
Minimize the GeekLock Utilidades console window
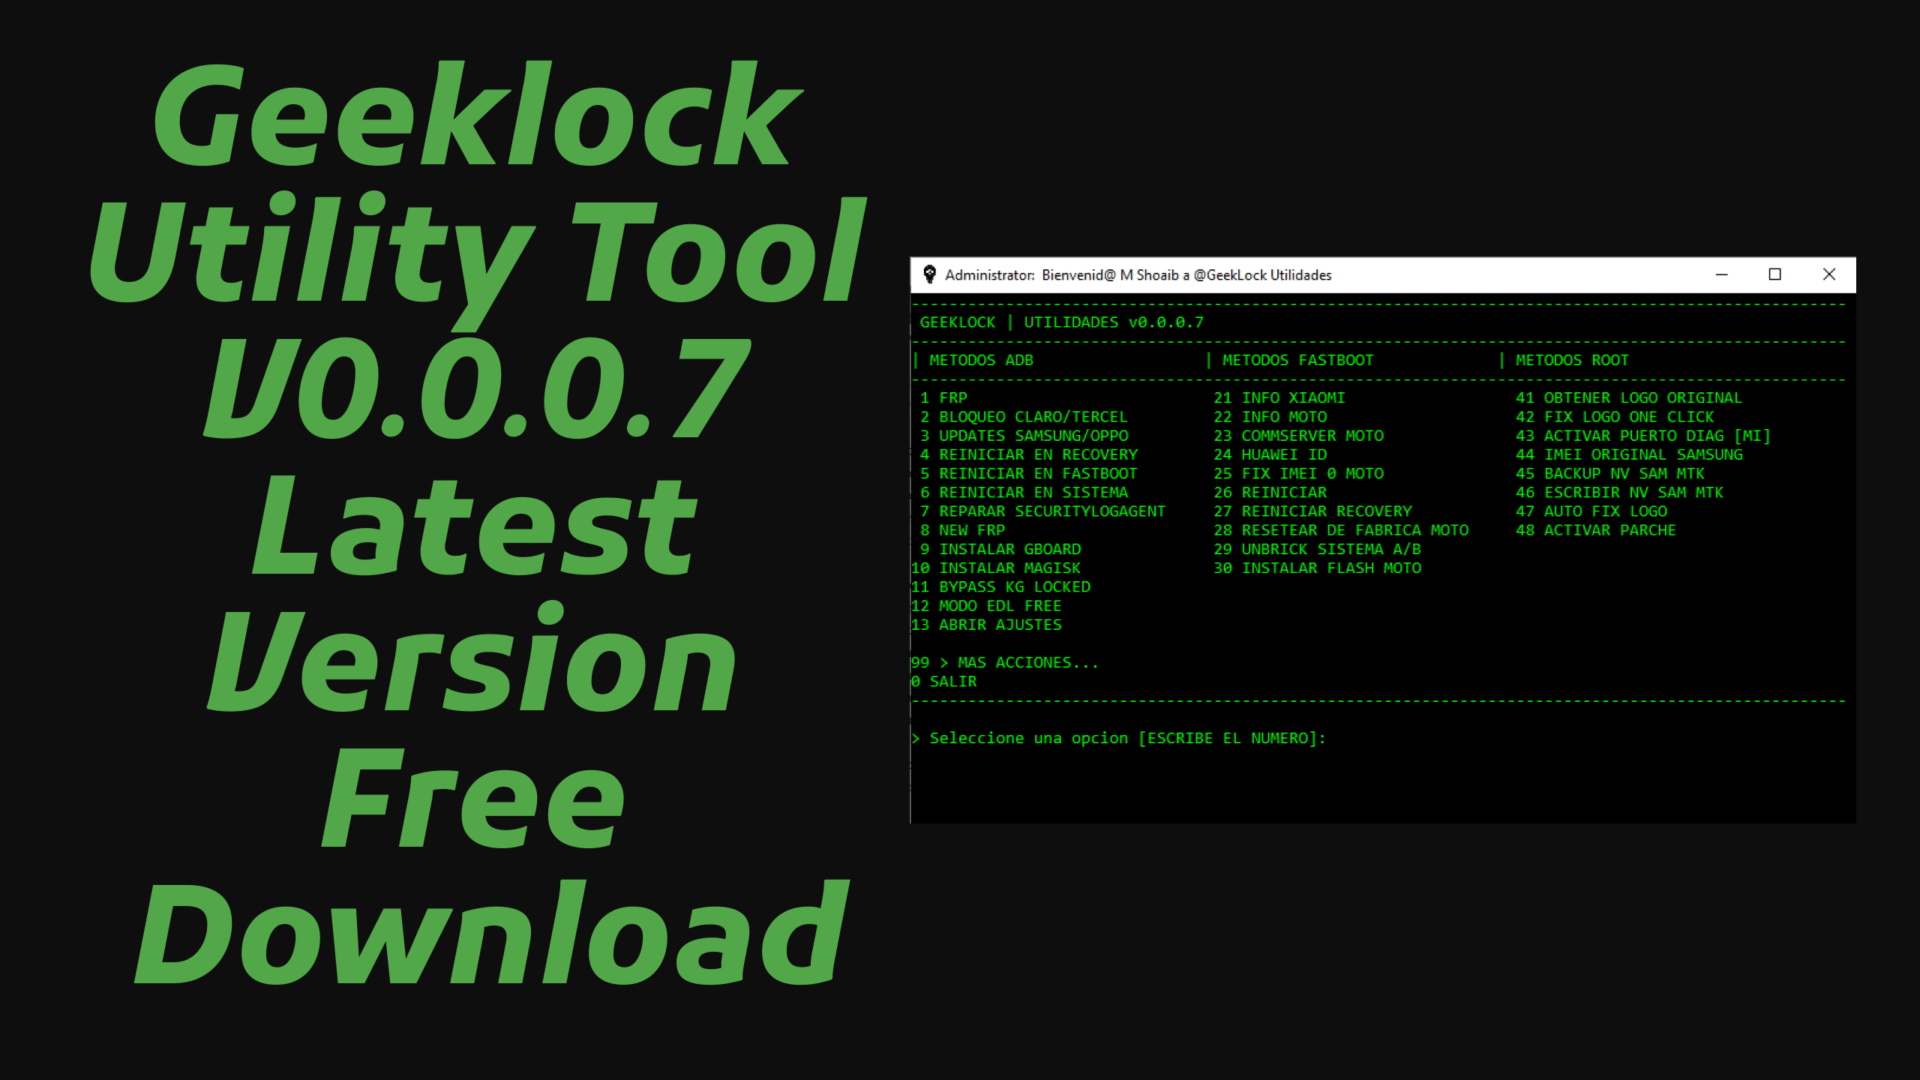point(1721,275)
